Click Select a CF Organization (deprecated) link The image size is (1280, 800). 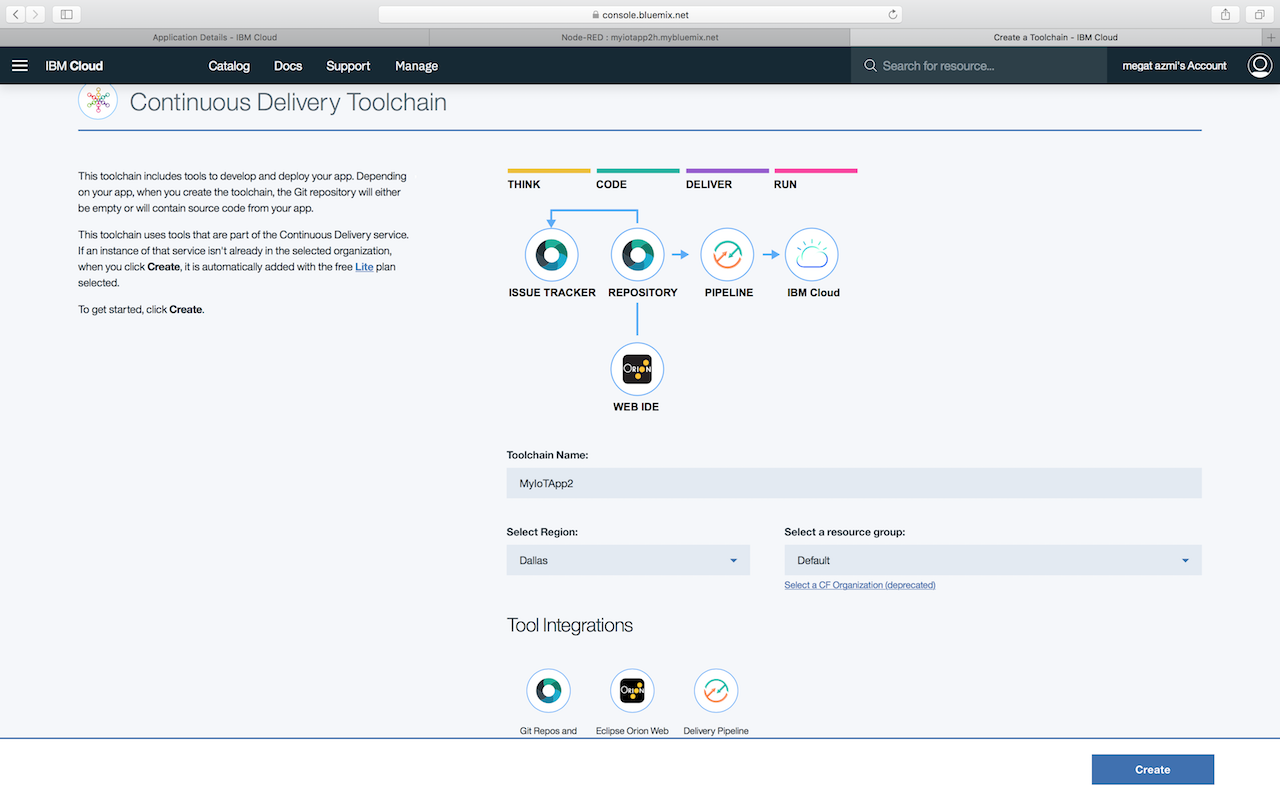coord(860,585)
